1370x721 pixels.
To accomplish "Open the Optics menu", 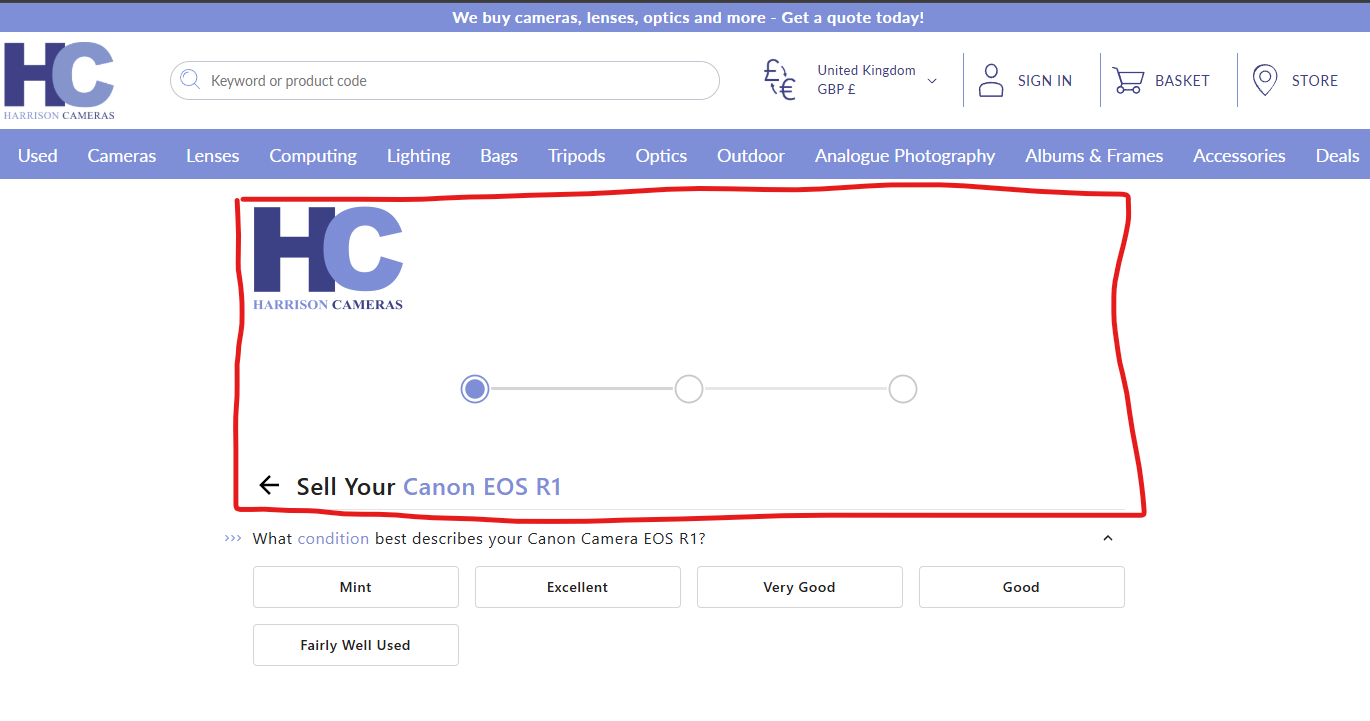I will coord(662,155).
